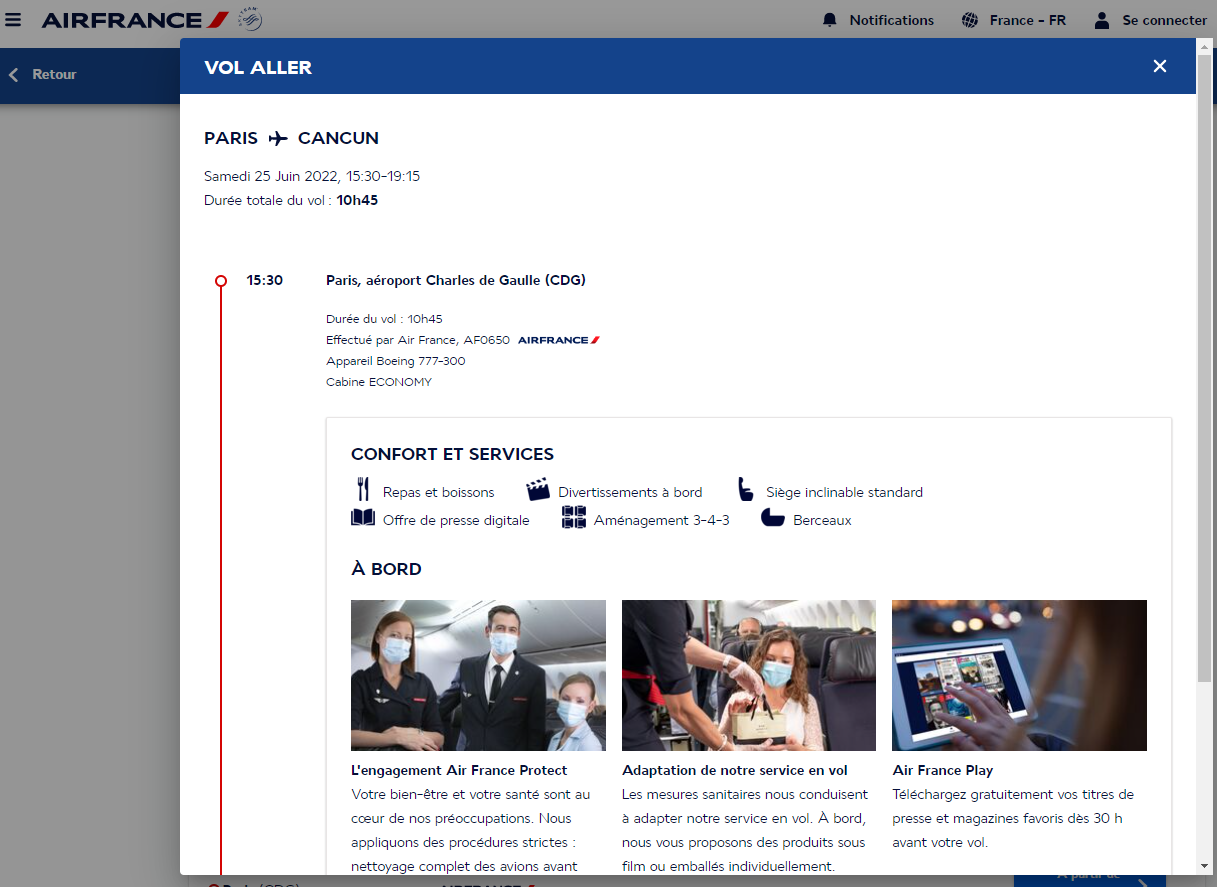Click the Appareil Boeing 777-300 text
The image size is (1217, 887).
click(396, 361)
